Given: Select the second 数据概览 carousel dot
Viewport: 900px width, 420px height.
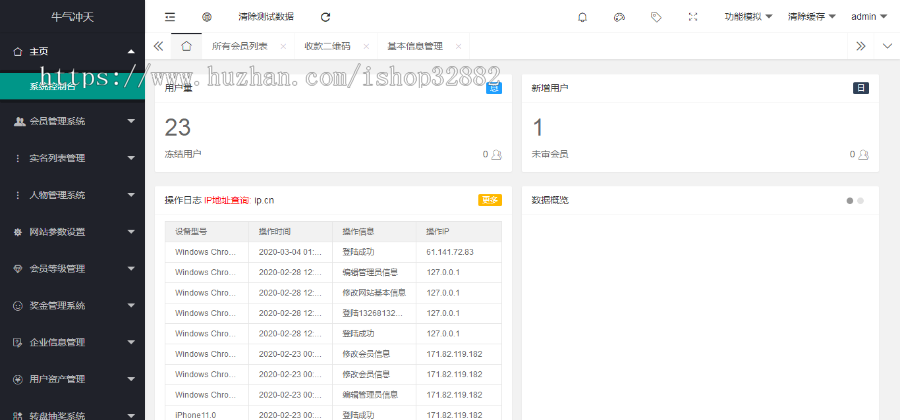Looking at the screenshot, I should point(860,201).
